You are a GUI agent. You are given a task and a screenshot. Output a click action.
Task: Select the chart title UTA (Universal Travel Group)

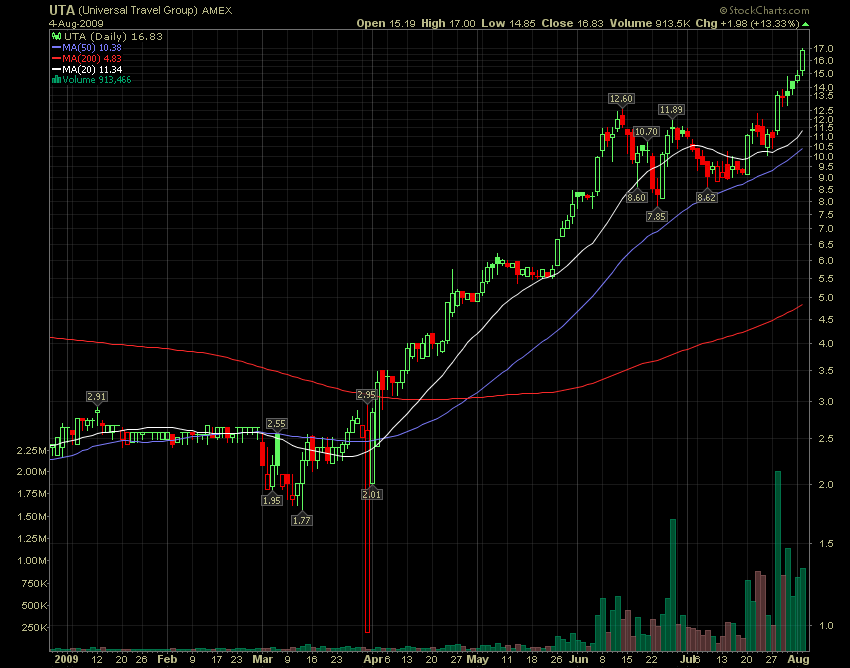(x=124, y=10)
